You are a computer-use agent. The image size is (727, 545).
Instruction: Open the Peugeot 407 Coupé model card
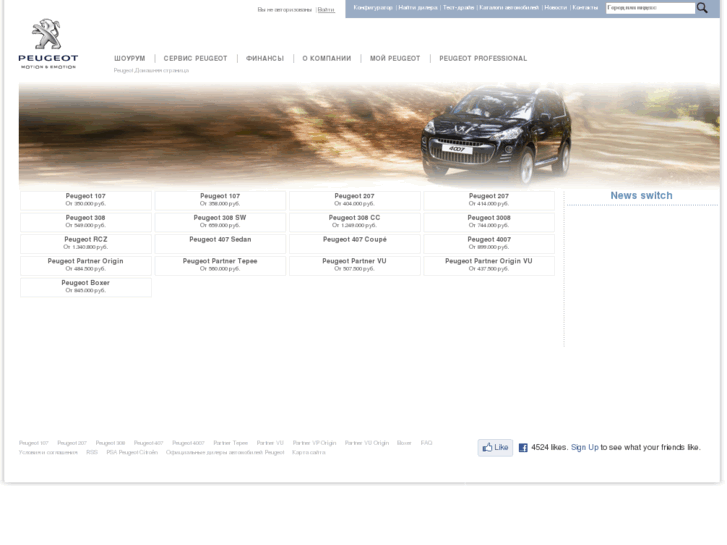click(x=355, y=244)
